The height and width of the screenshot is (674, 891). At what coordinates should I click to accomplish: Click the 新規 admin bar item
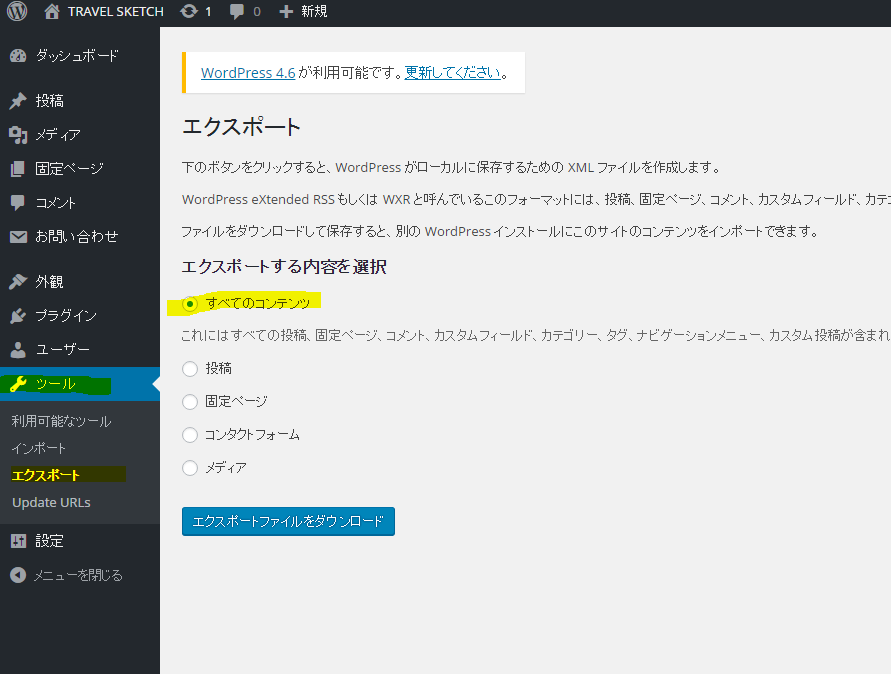coord(314,12)
